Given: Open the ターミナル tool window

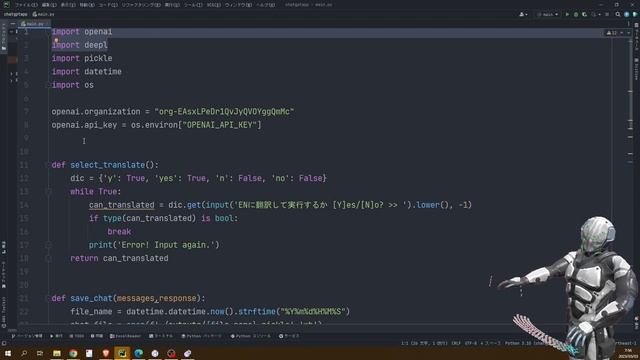Looking at the screenshot, I should pyautogui.click(x=161, y=336).
